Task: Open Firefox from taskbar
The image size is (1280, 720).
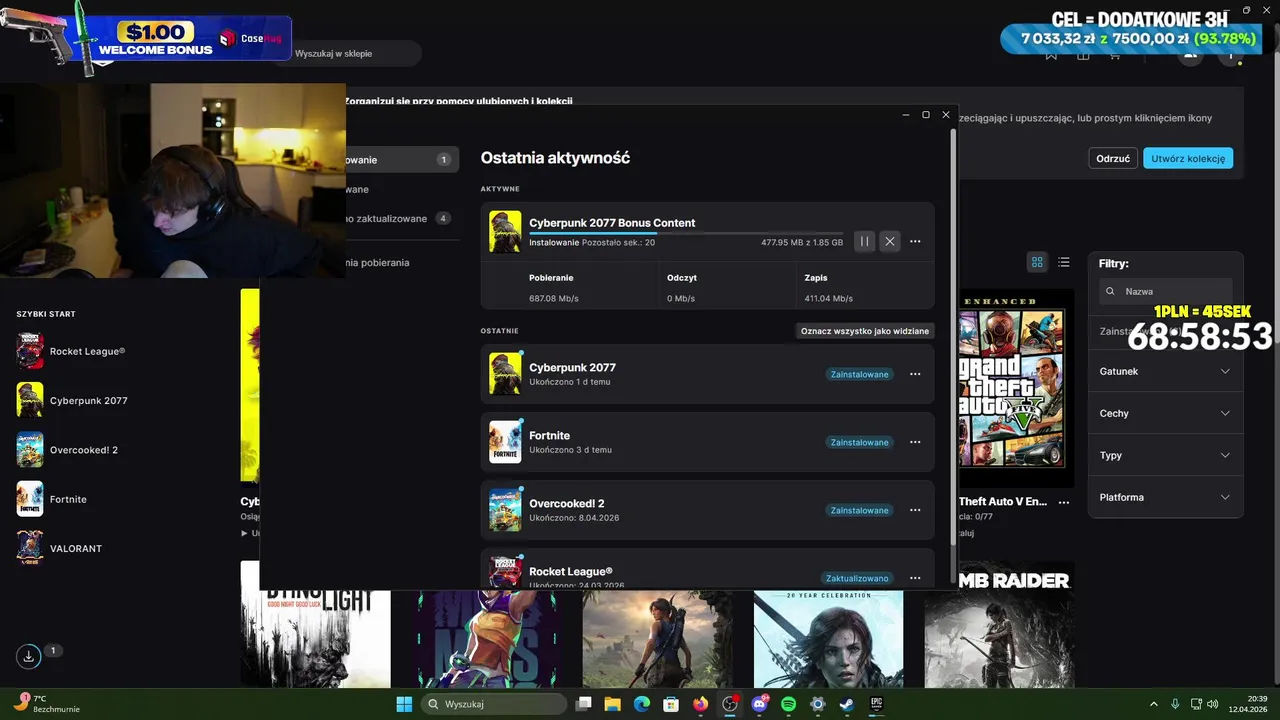Action: click(x=700, y=704)
